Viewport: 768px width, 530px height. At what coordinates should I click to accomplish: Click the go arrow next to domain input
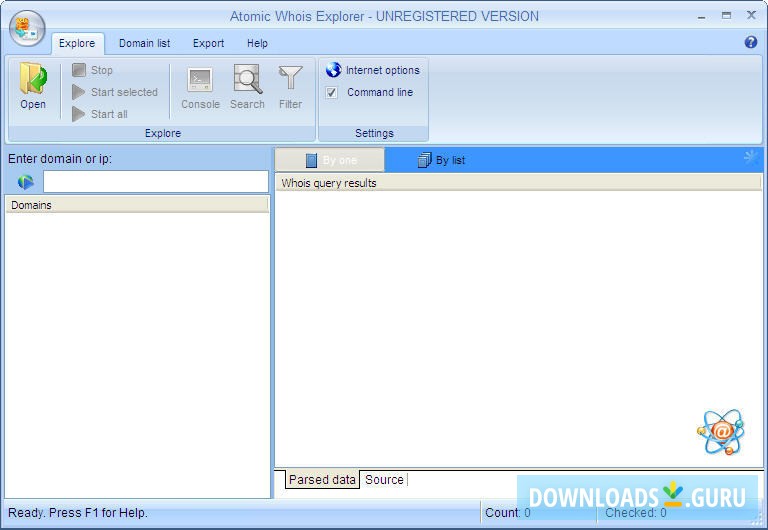25,182
